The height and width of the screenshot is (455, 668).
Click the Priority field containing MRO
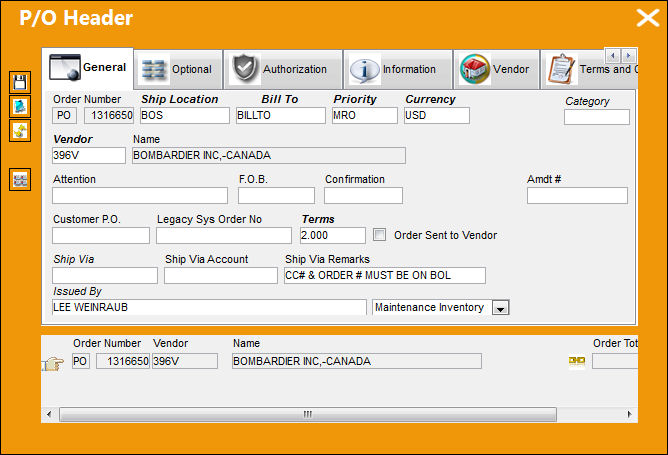365,115
